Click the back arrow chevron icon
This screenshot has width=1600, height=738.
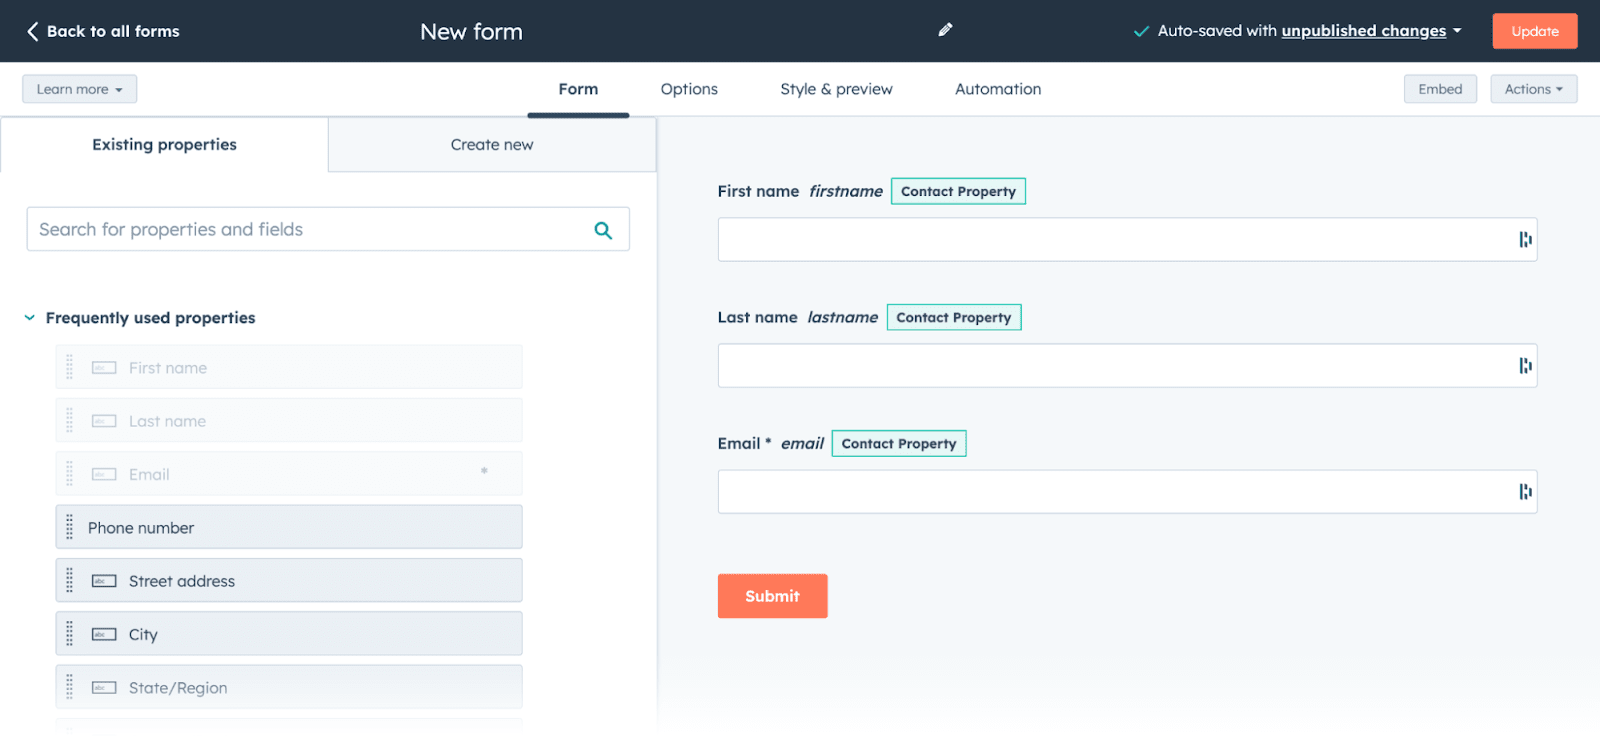[32, 31]
